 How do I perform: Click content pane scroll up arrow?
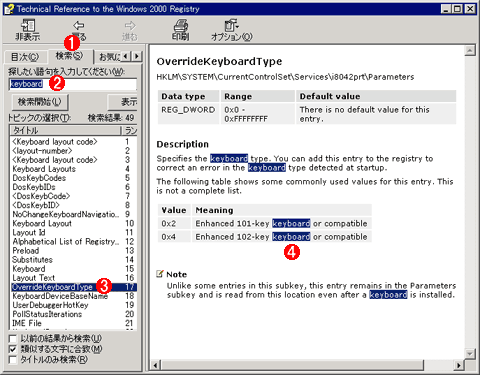[x=470, y=51]
